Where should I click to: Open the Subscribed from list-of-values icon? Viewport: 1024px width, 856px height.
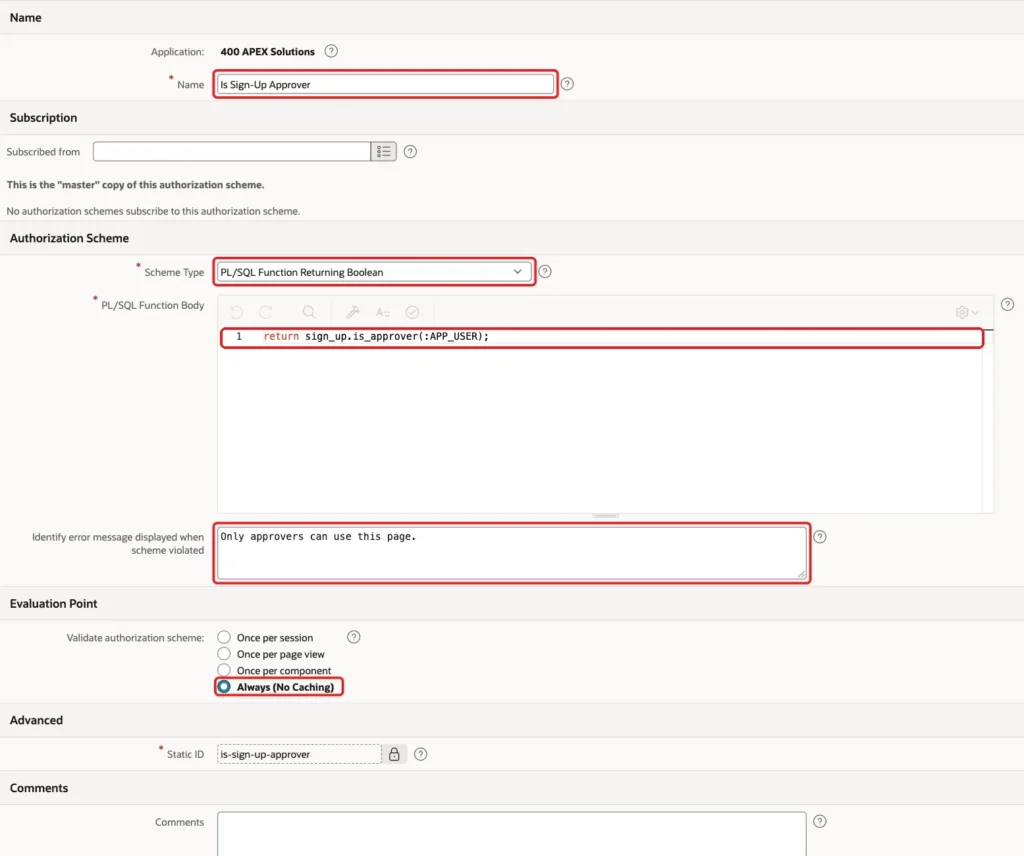(x=383, y=151)
